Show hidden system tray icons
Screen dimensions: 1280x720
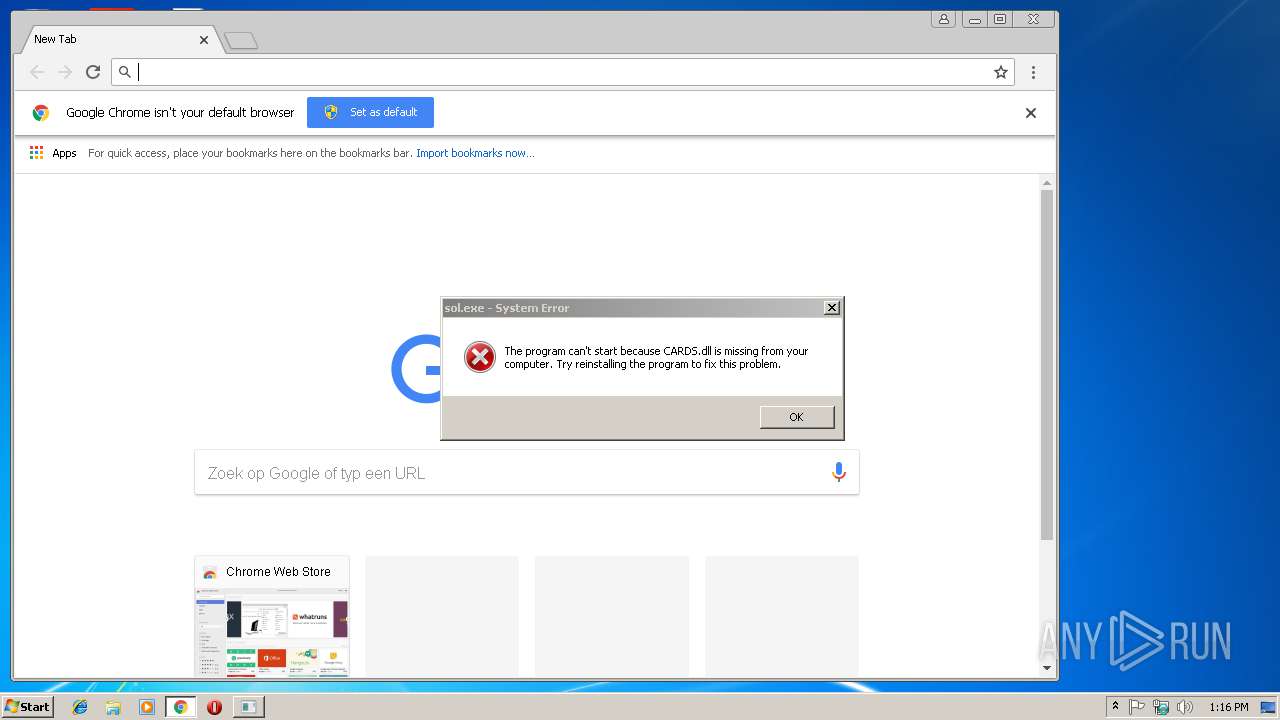point(1115,707)
